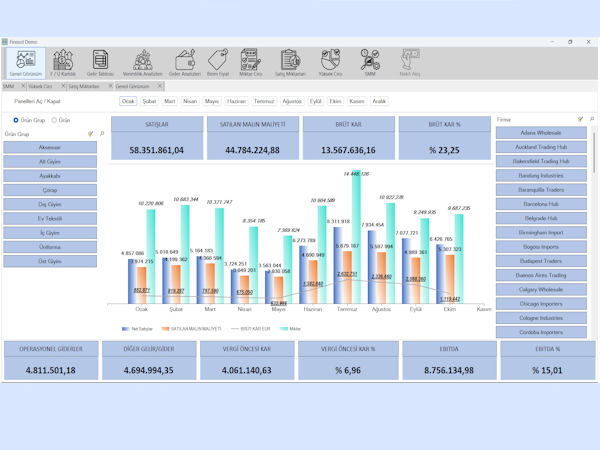Filter by Dış Giyim product group

click(x=50, y=204)
